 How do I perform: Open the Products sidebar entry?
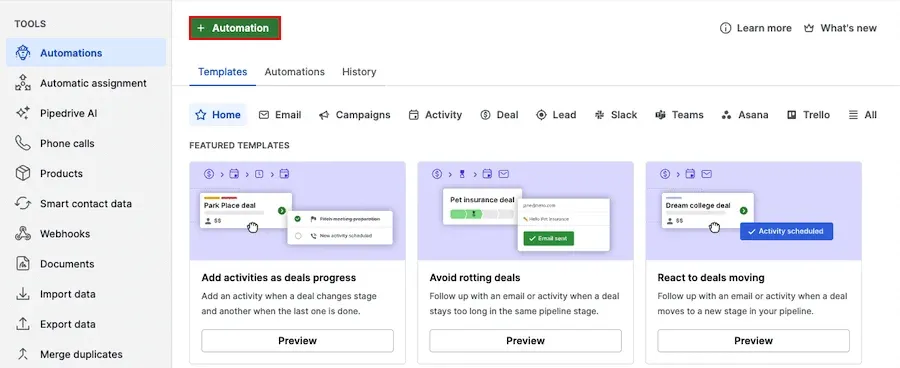[x=86, y=173]
